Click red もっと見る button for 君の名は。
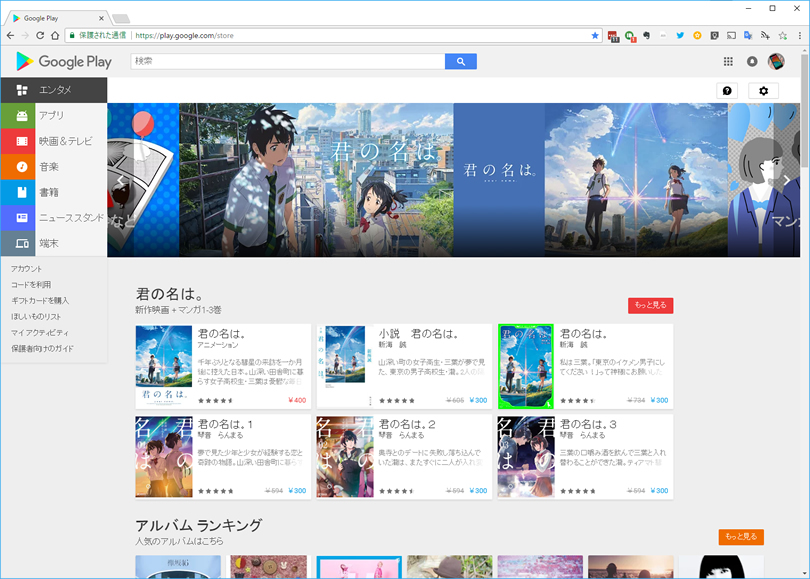 [650, 305]
